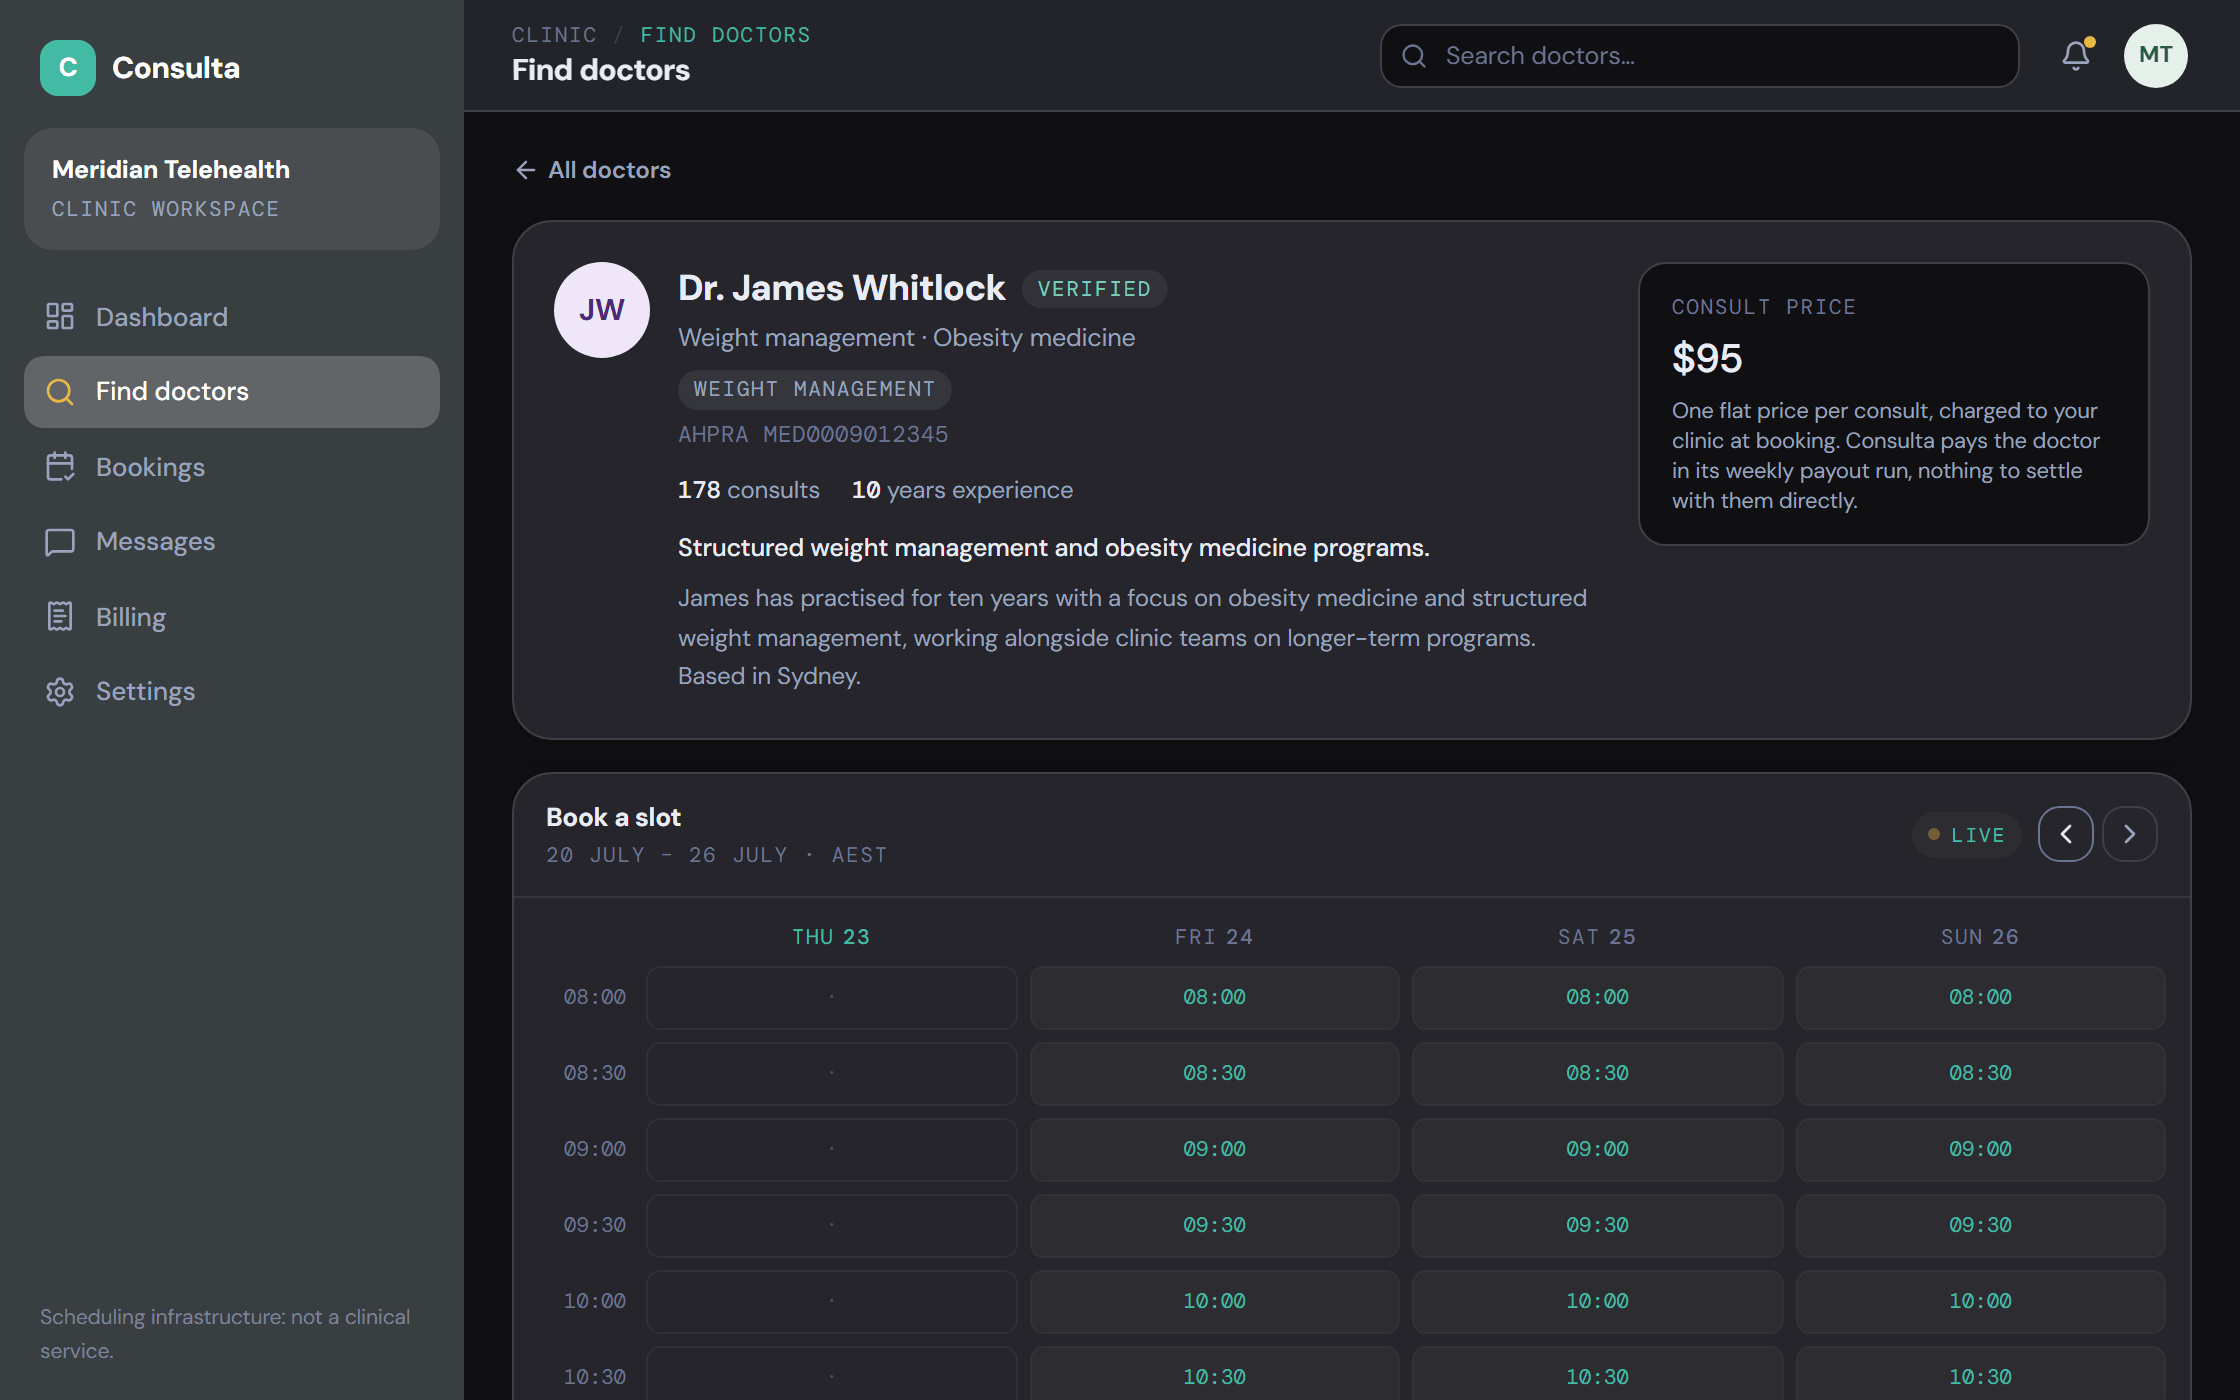
Task: Book Sunday 26 slot at 08:30
Action: click(1980, 1074)
